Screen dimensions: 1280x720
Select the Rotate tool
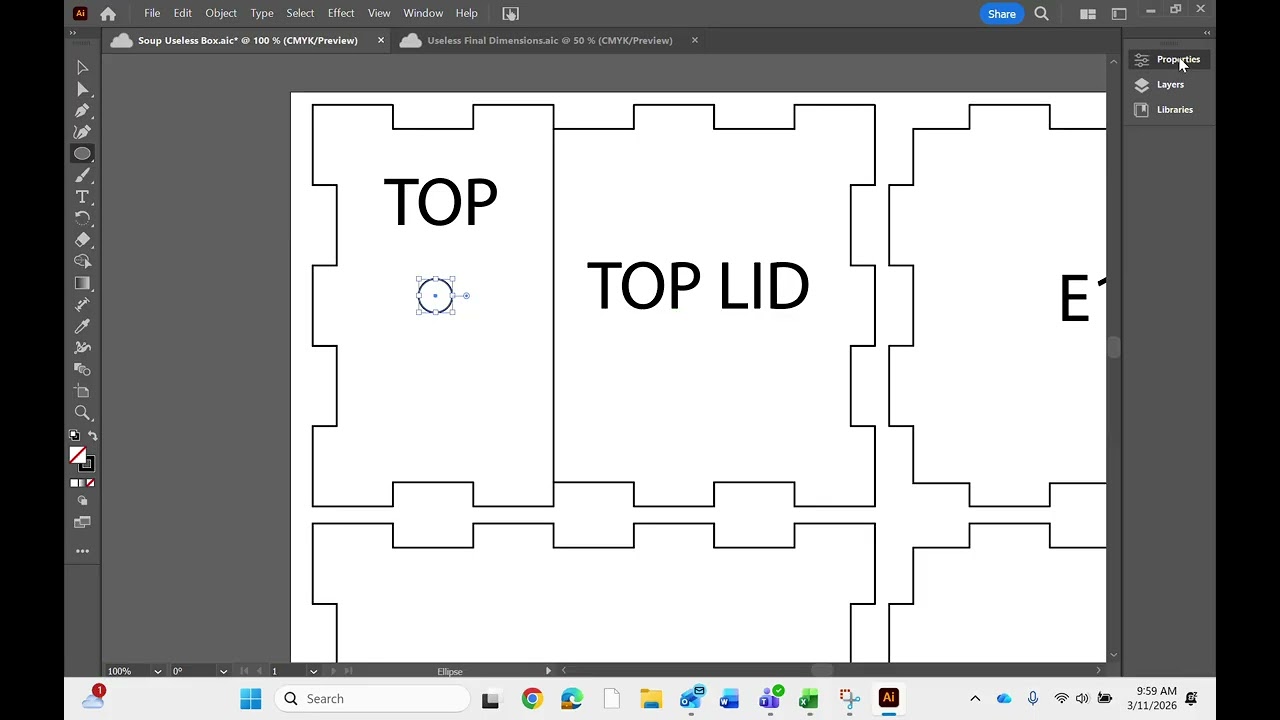pyautogui.click(x=82, y=218)
